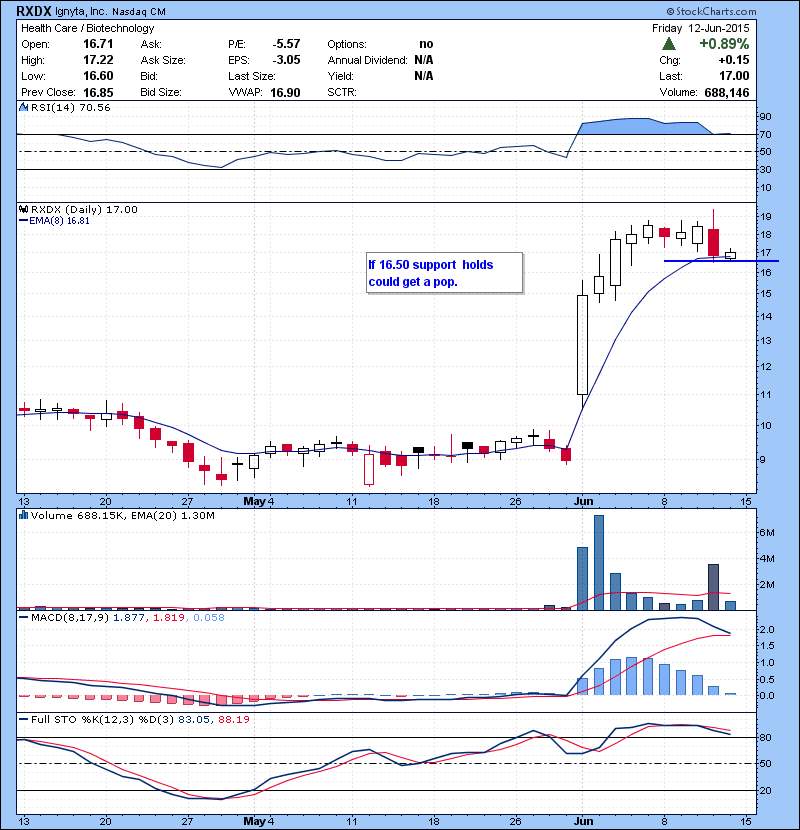Click the Last value 17.00
The height and width of the screenshot is (830, 800).
point(734,76)
